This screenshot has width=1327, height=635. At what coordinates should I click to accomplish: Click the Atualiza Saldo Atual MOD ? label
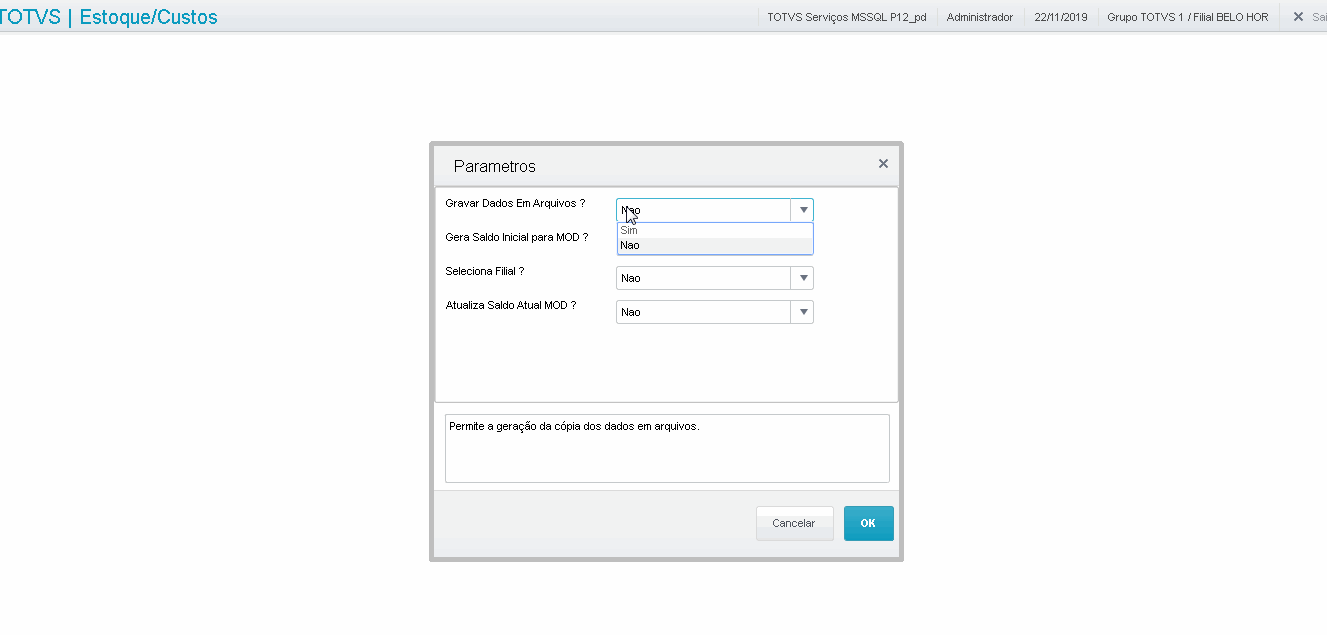[511, 305]
